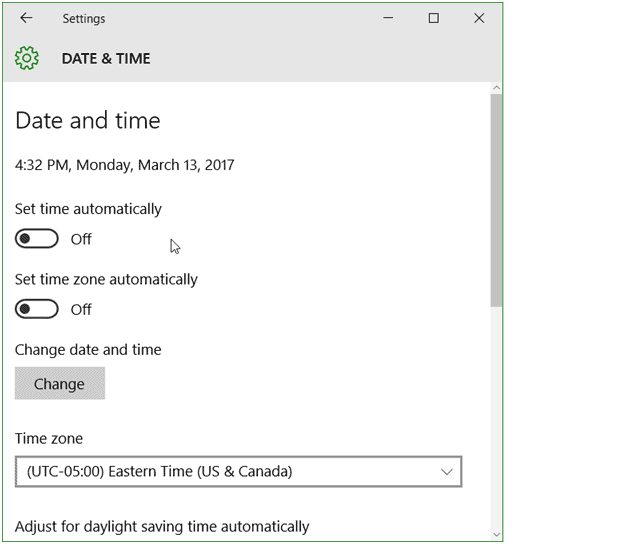Go back using the arrow in title bar

26,18
